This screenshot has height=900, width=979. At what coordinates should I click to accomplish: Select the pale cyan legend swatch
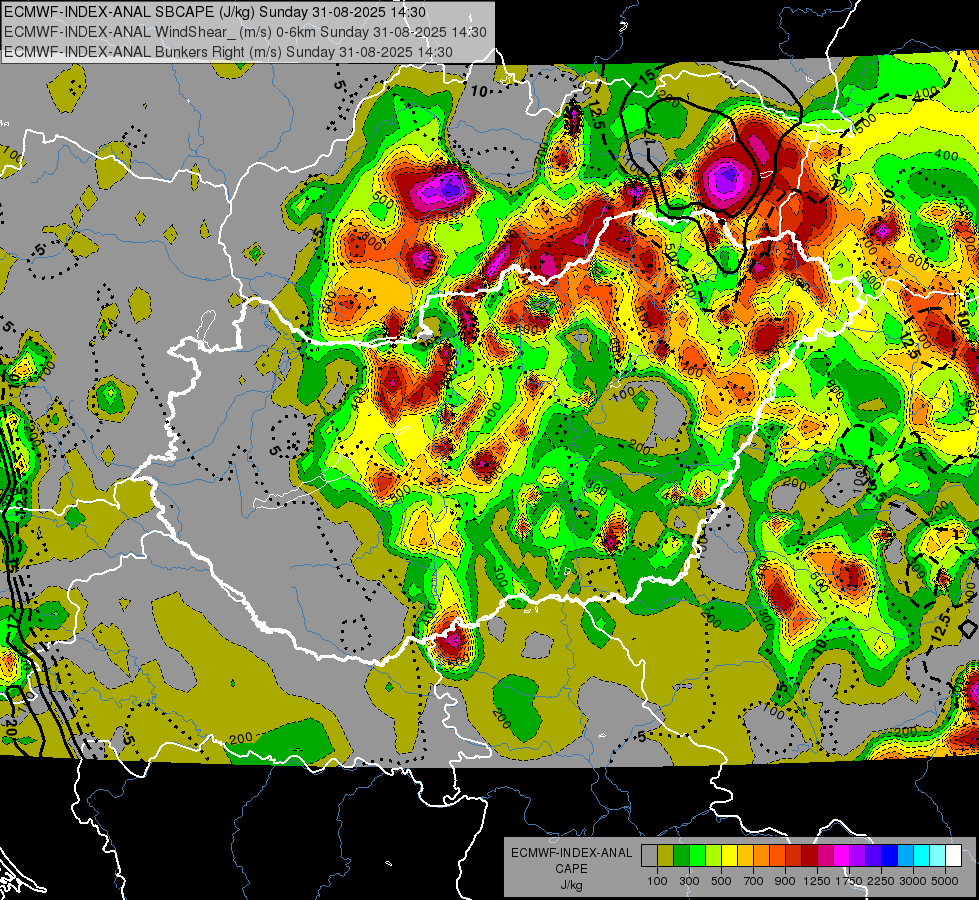tap(937, 856)
